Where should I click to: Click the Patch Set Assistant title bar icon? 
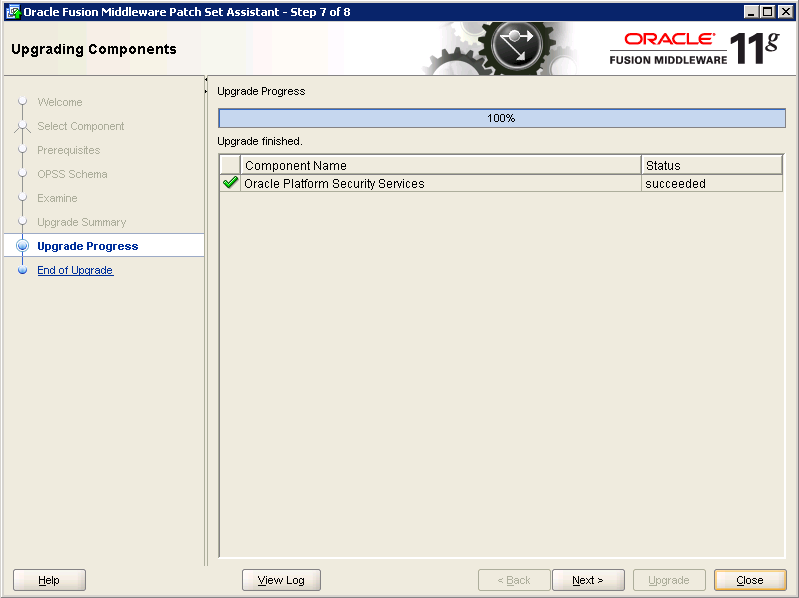13,12
